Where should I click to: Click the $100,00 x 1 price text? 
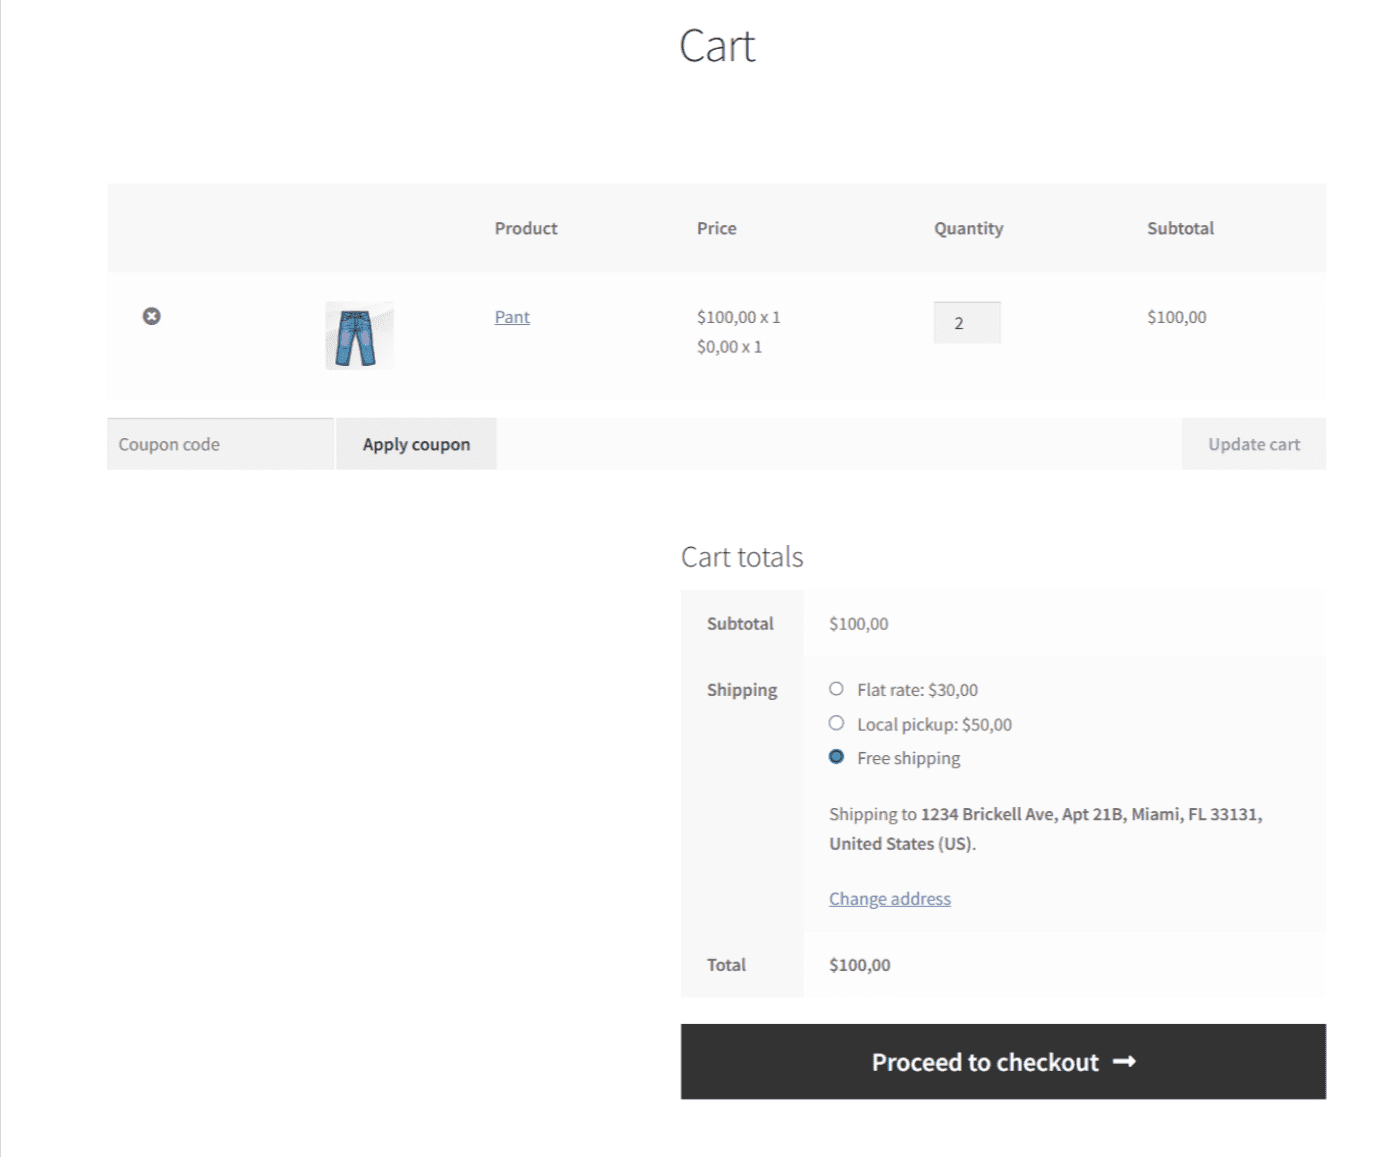[738, 316]
